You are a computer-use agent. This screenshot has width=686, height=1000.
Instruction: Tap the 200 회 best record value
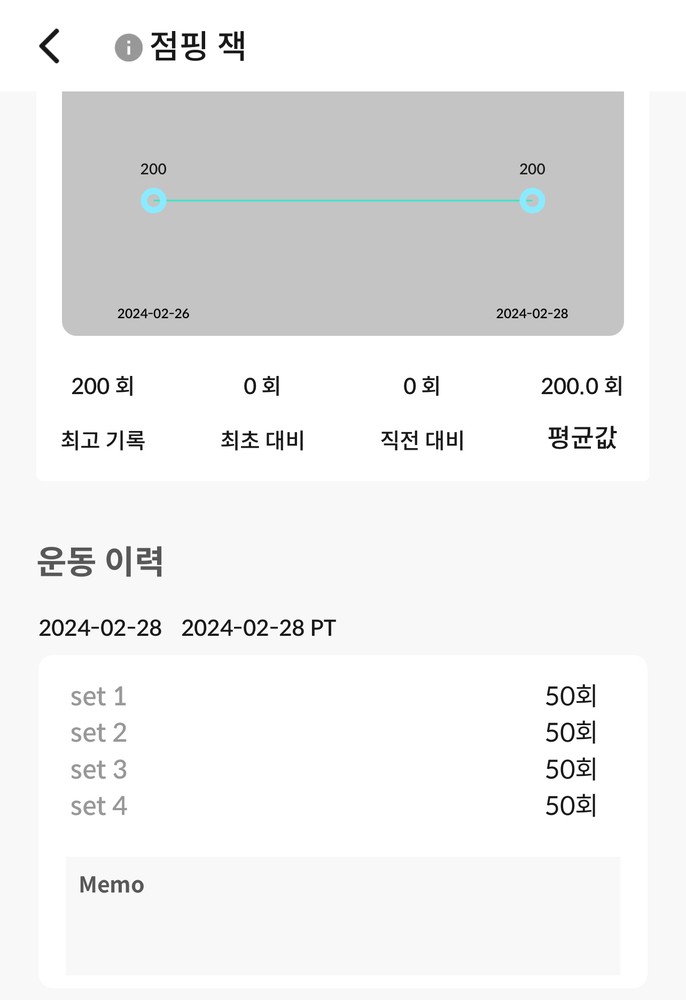click(x=103, y=386)
